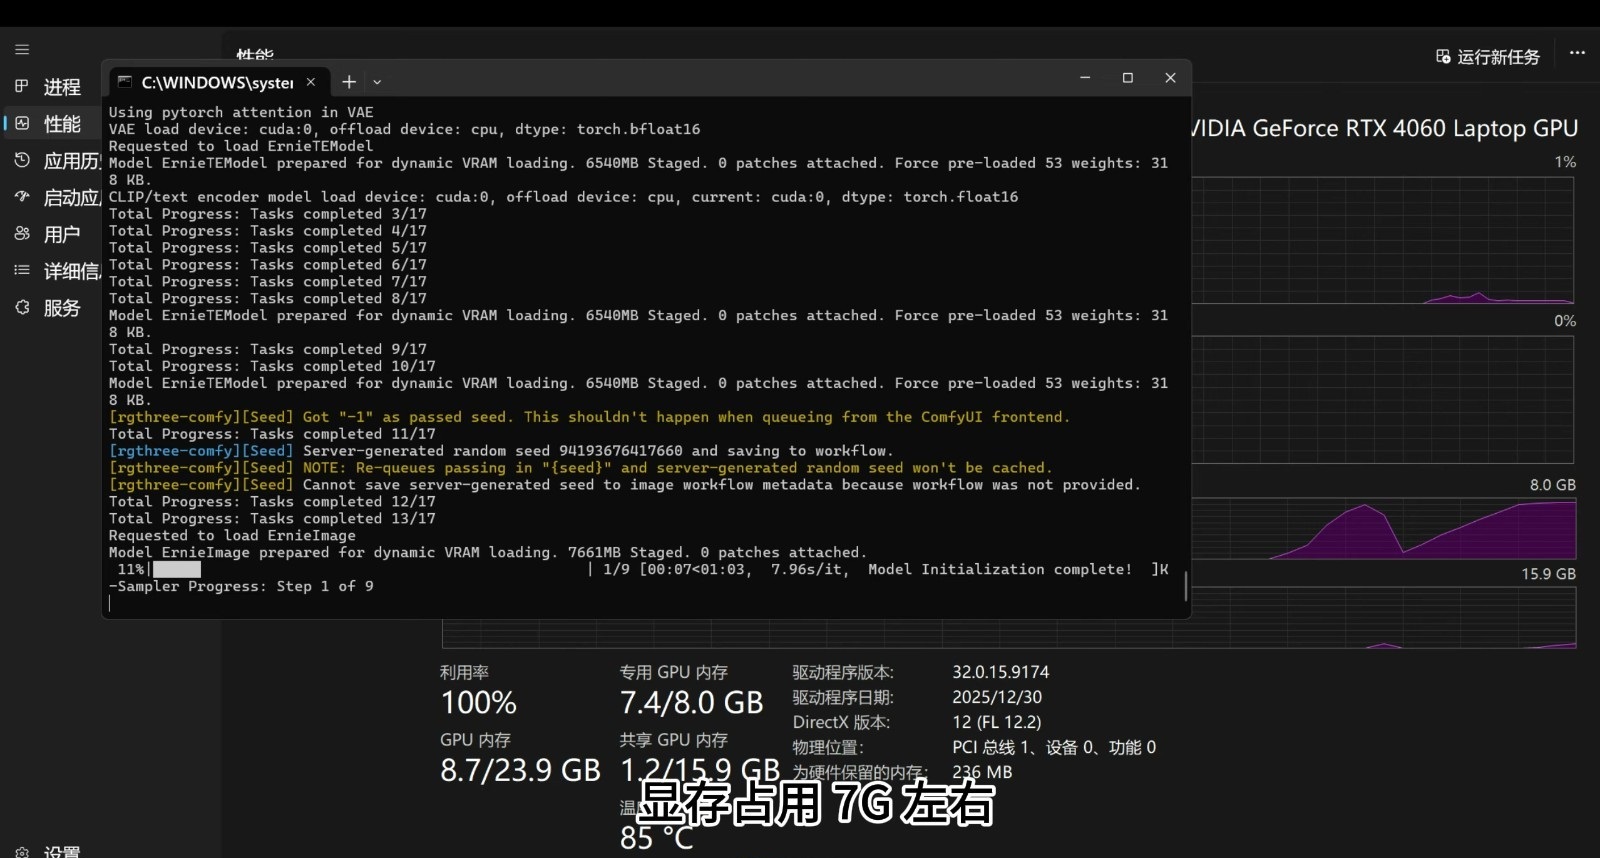This screenshot has width=1600, height=858.
Task: Click 'Tasks completed 8/17' terminal line
Action: point(268,299)
